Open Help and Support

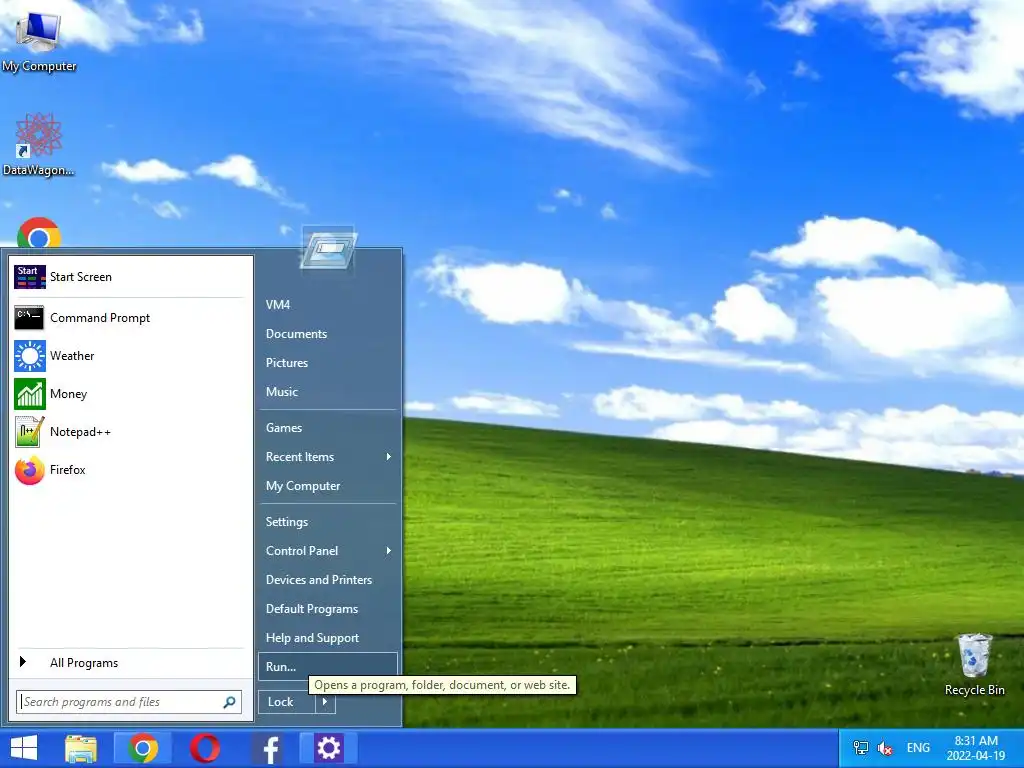coord(312,638)
